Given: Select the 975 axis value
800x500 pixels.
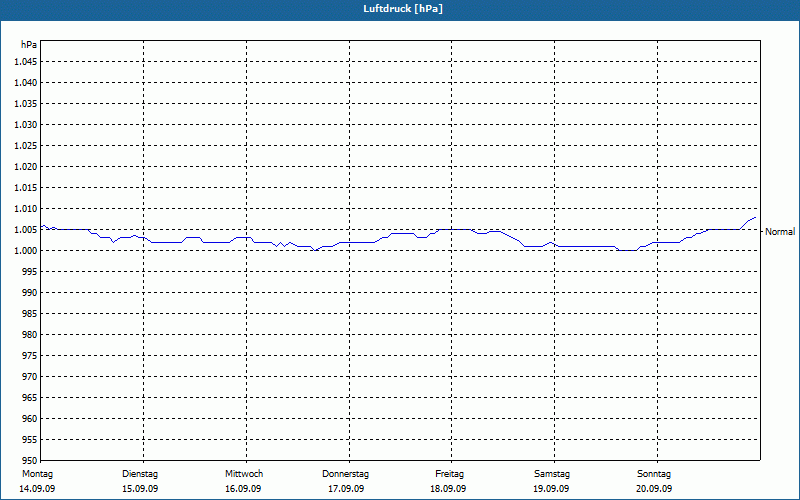Looking at the screenshot, I should click(30, 355).
